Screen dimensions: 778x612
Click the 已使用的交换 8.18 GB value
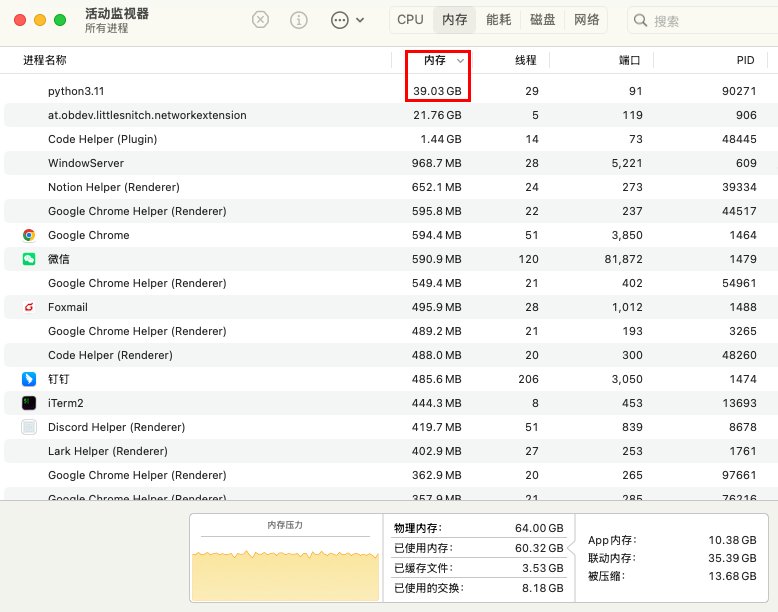(542, 588)
